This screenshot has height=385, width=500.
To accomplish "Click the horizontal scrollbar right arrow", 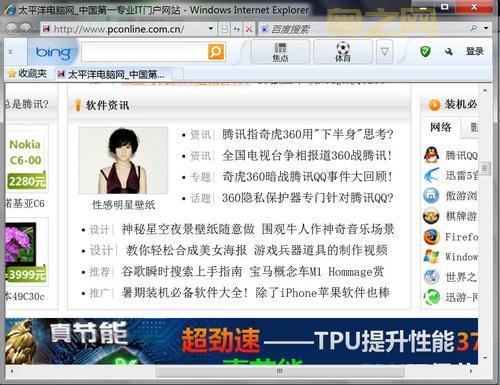I will pos(471,371).
